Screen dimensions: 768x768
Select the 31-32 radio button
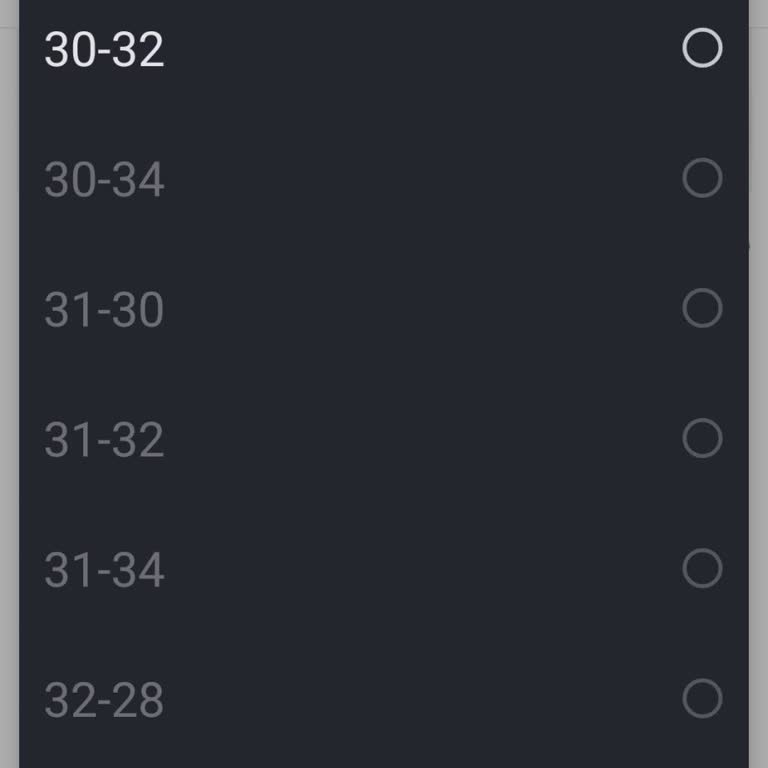click(702, 438)
